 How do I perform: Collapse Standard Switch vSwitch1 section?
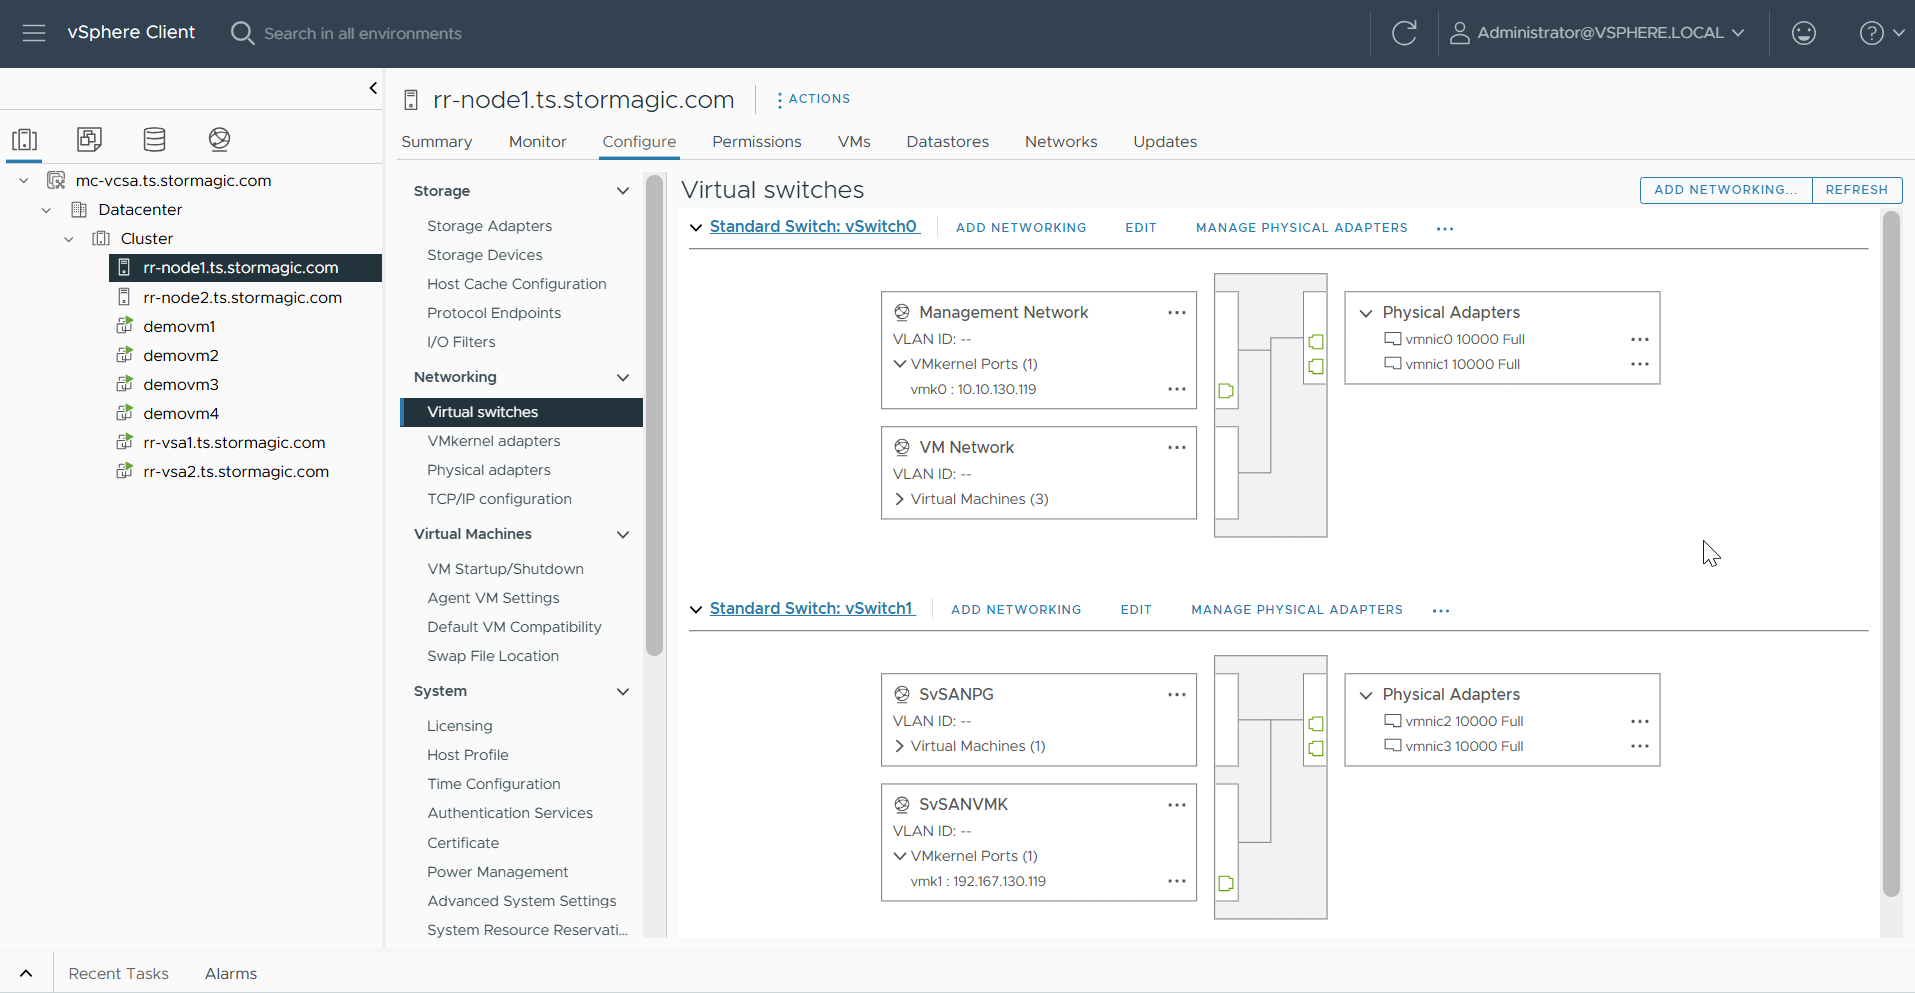point(696,610)
